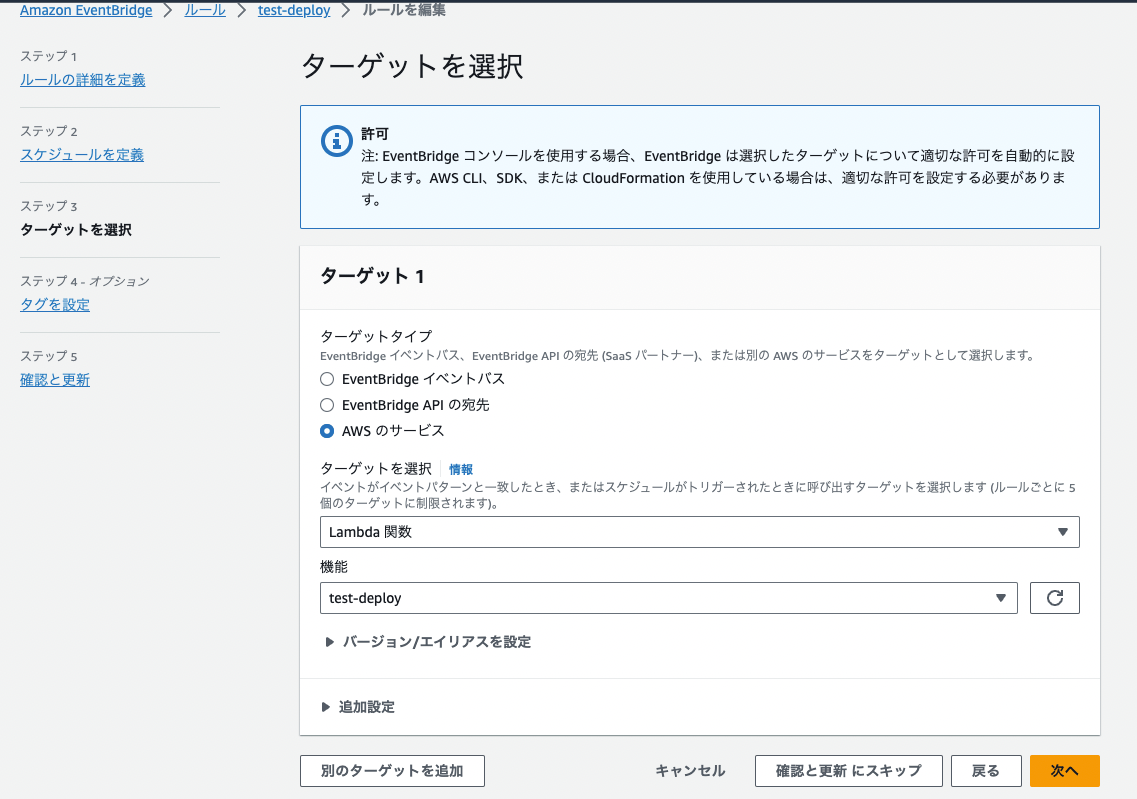Open the test-deploy function dropdown
Viewport: 1137px width, 799px height.
coord(669,598)
